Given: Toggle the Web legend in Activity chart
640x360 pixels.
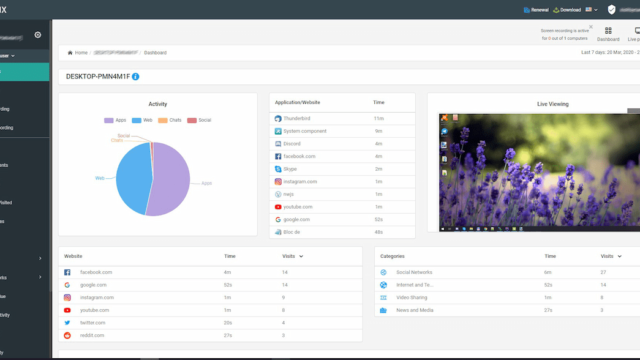Looking at the screenshot, I should [x=142, y=120].
